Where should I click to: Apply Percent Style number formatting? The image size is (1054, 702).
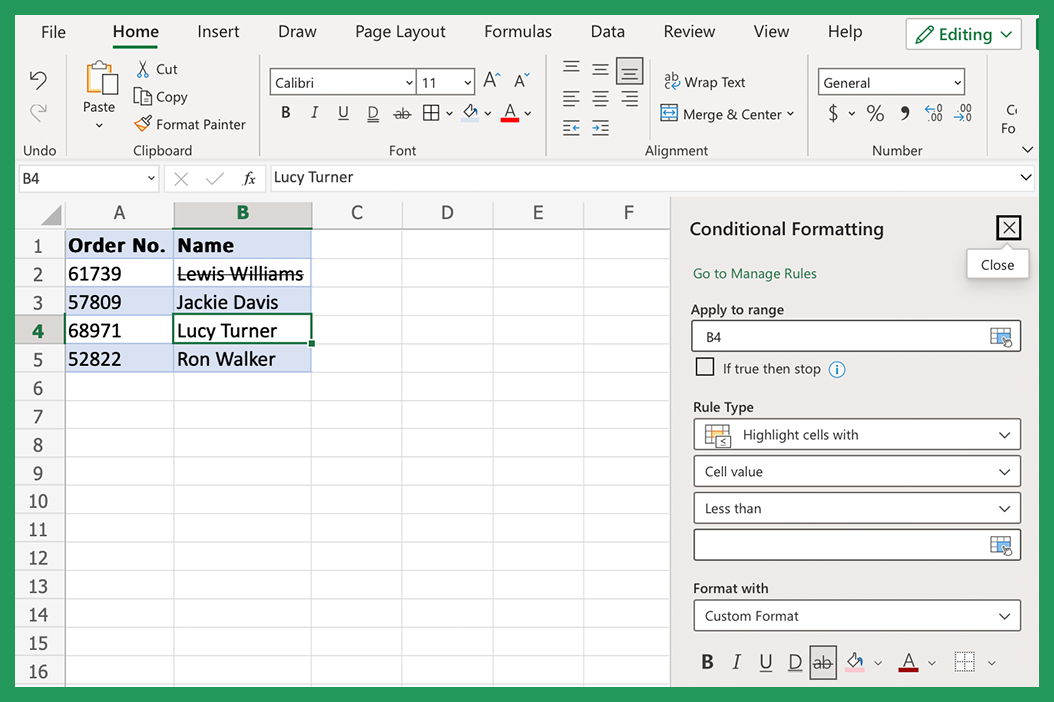tap(875, 114)
